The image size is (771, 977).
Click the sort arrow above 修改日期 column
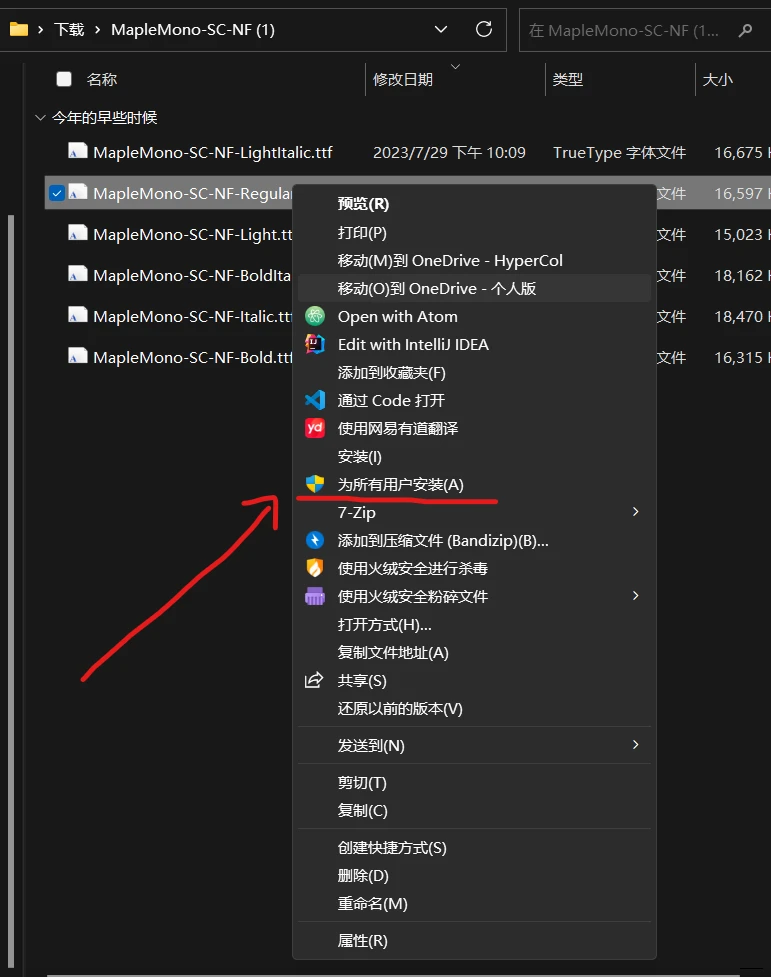[x=456, y=66]
